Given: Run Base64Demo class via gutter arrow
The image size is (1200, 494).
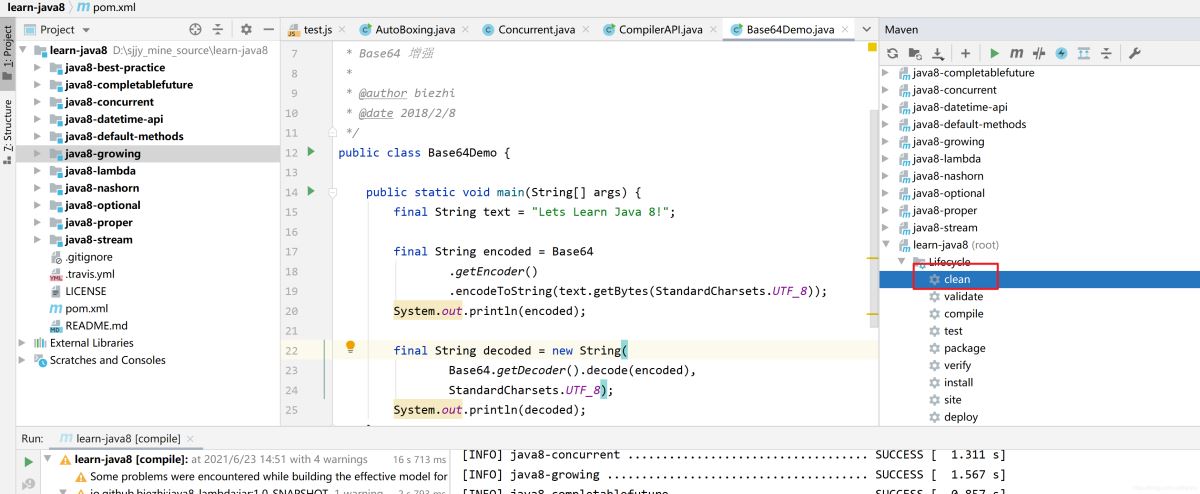Looking at the screenshot, I should 311,152.
